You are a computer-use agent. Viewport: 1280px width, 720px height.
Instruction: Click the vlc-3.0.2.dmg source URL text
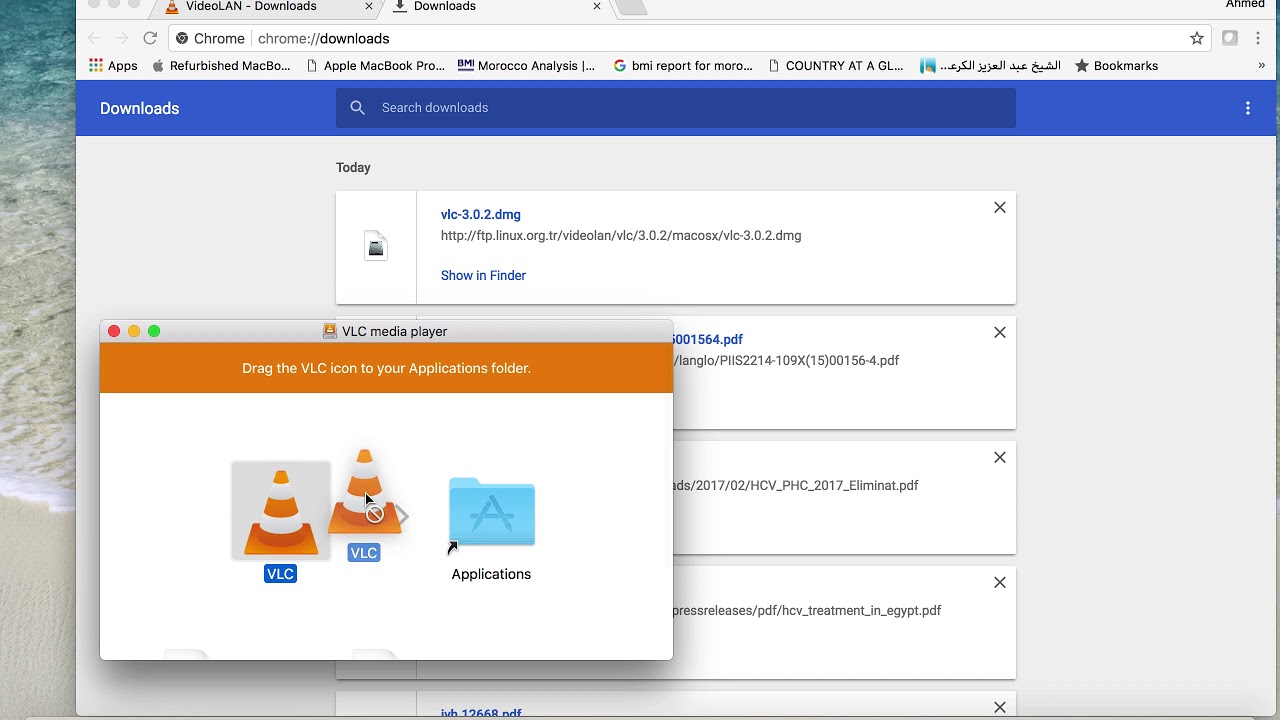click(621, 236)
